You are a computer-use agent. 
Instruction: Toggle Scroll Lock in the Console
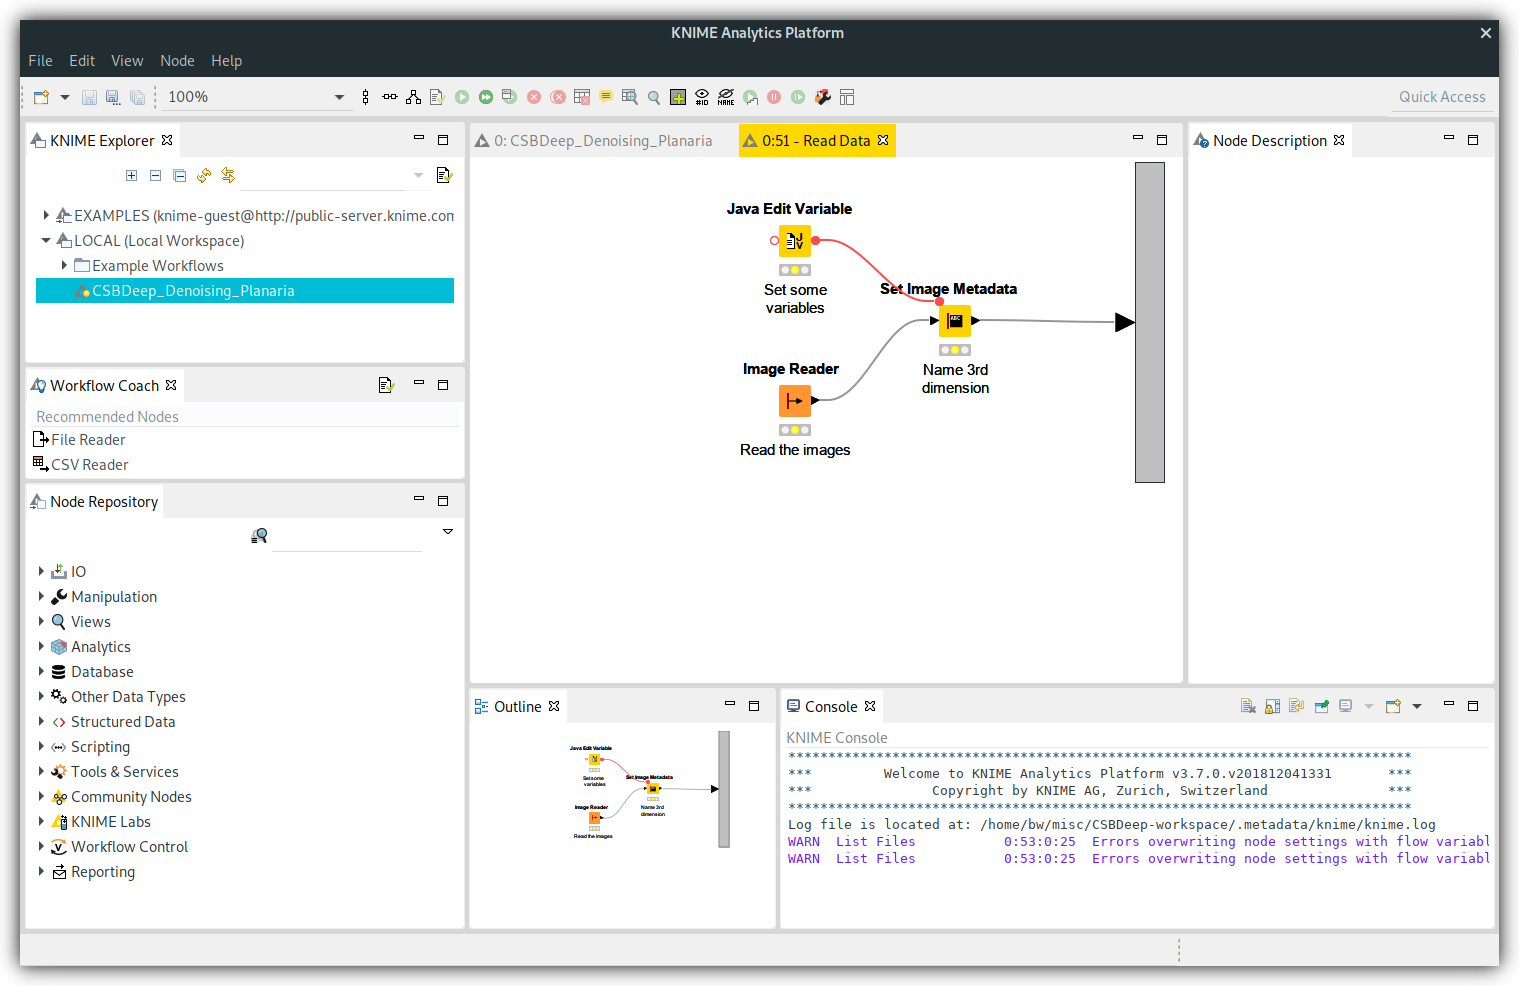[1272, 706]
